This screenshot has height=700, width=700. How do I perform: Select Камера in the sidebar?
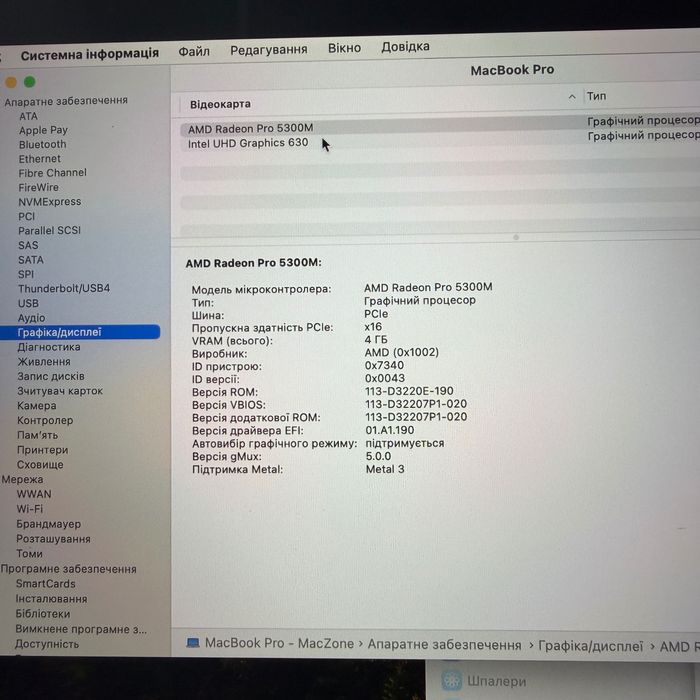click(x=37, y=406)
